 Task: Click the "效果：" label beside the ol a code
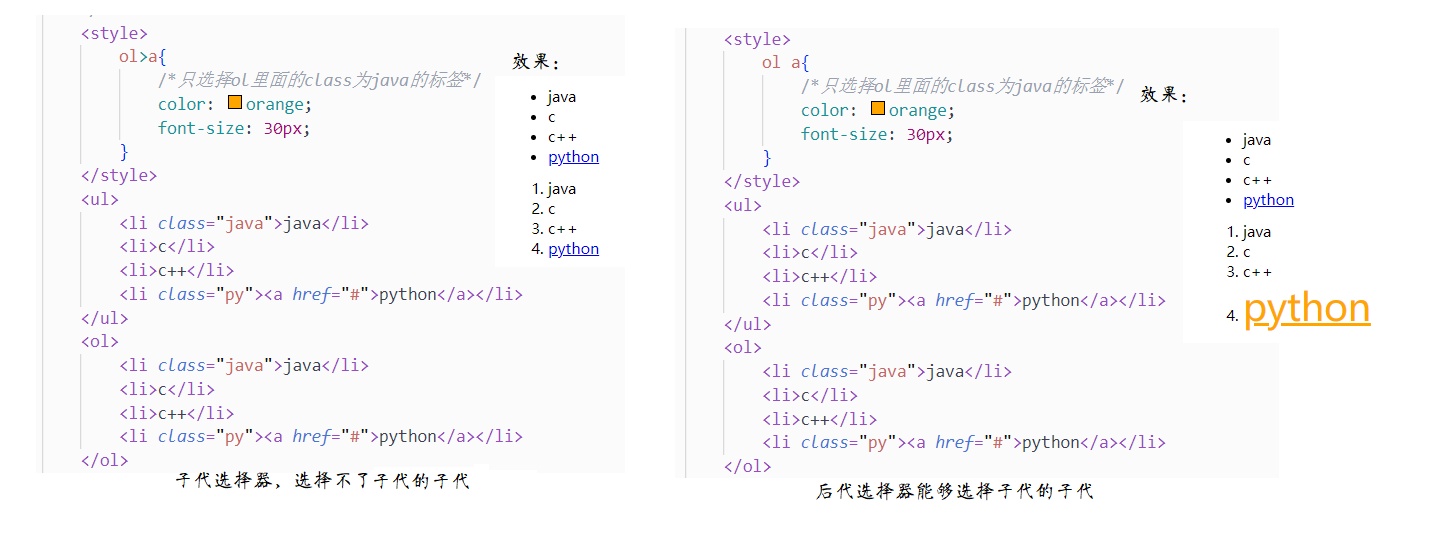tap(1165, 95)
